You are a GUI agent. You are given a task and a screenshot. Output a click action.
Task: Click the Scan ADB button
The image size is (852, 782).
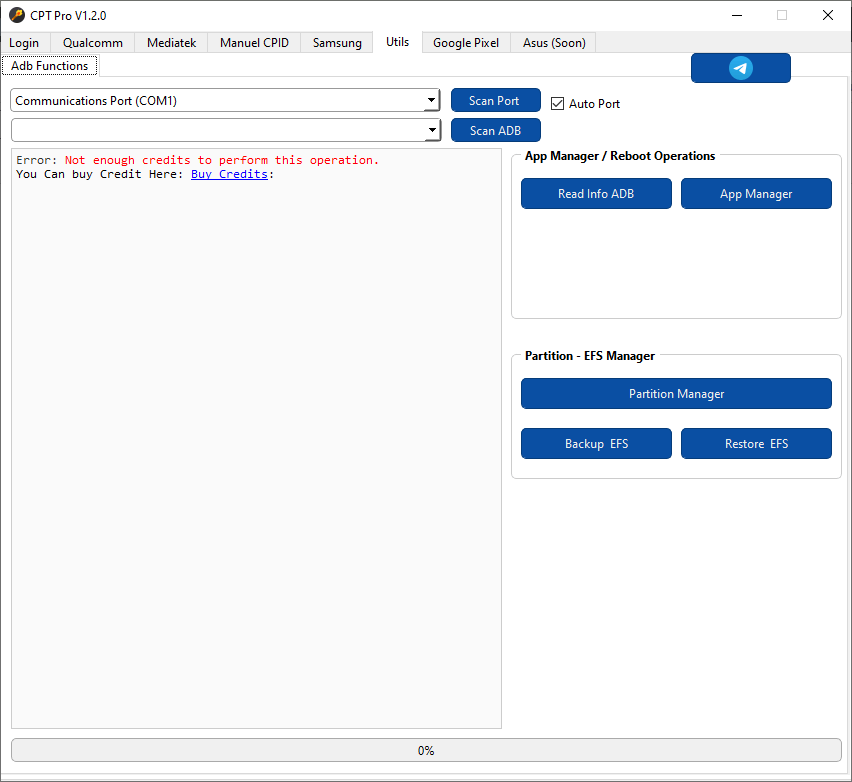pyautogui.click(x=495, y=130)
